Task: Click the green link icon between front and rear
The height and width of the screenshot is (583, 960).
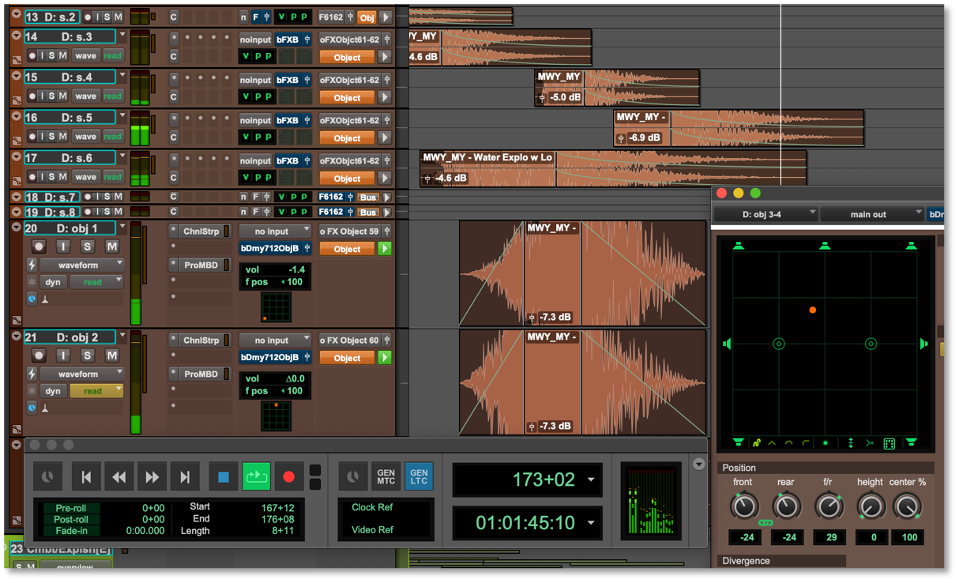Action: point(765,523)
